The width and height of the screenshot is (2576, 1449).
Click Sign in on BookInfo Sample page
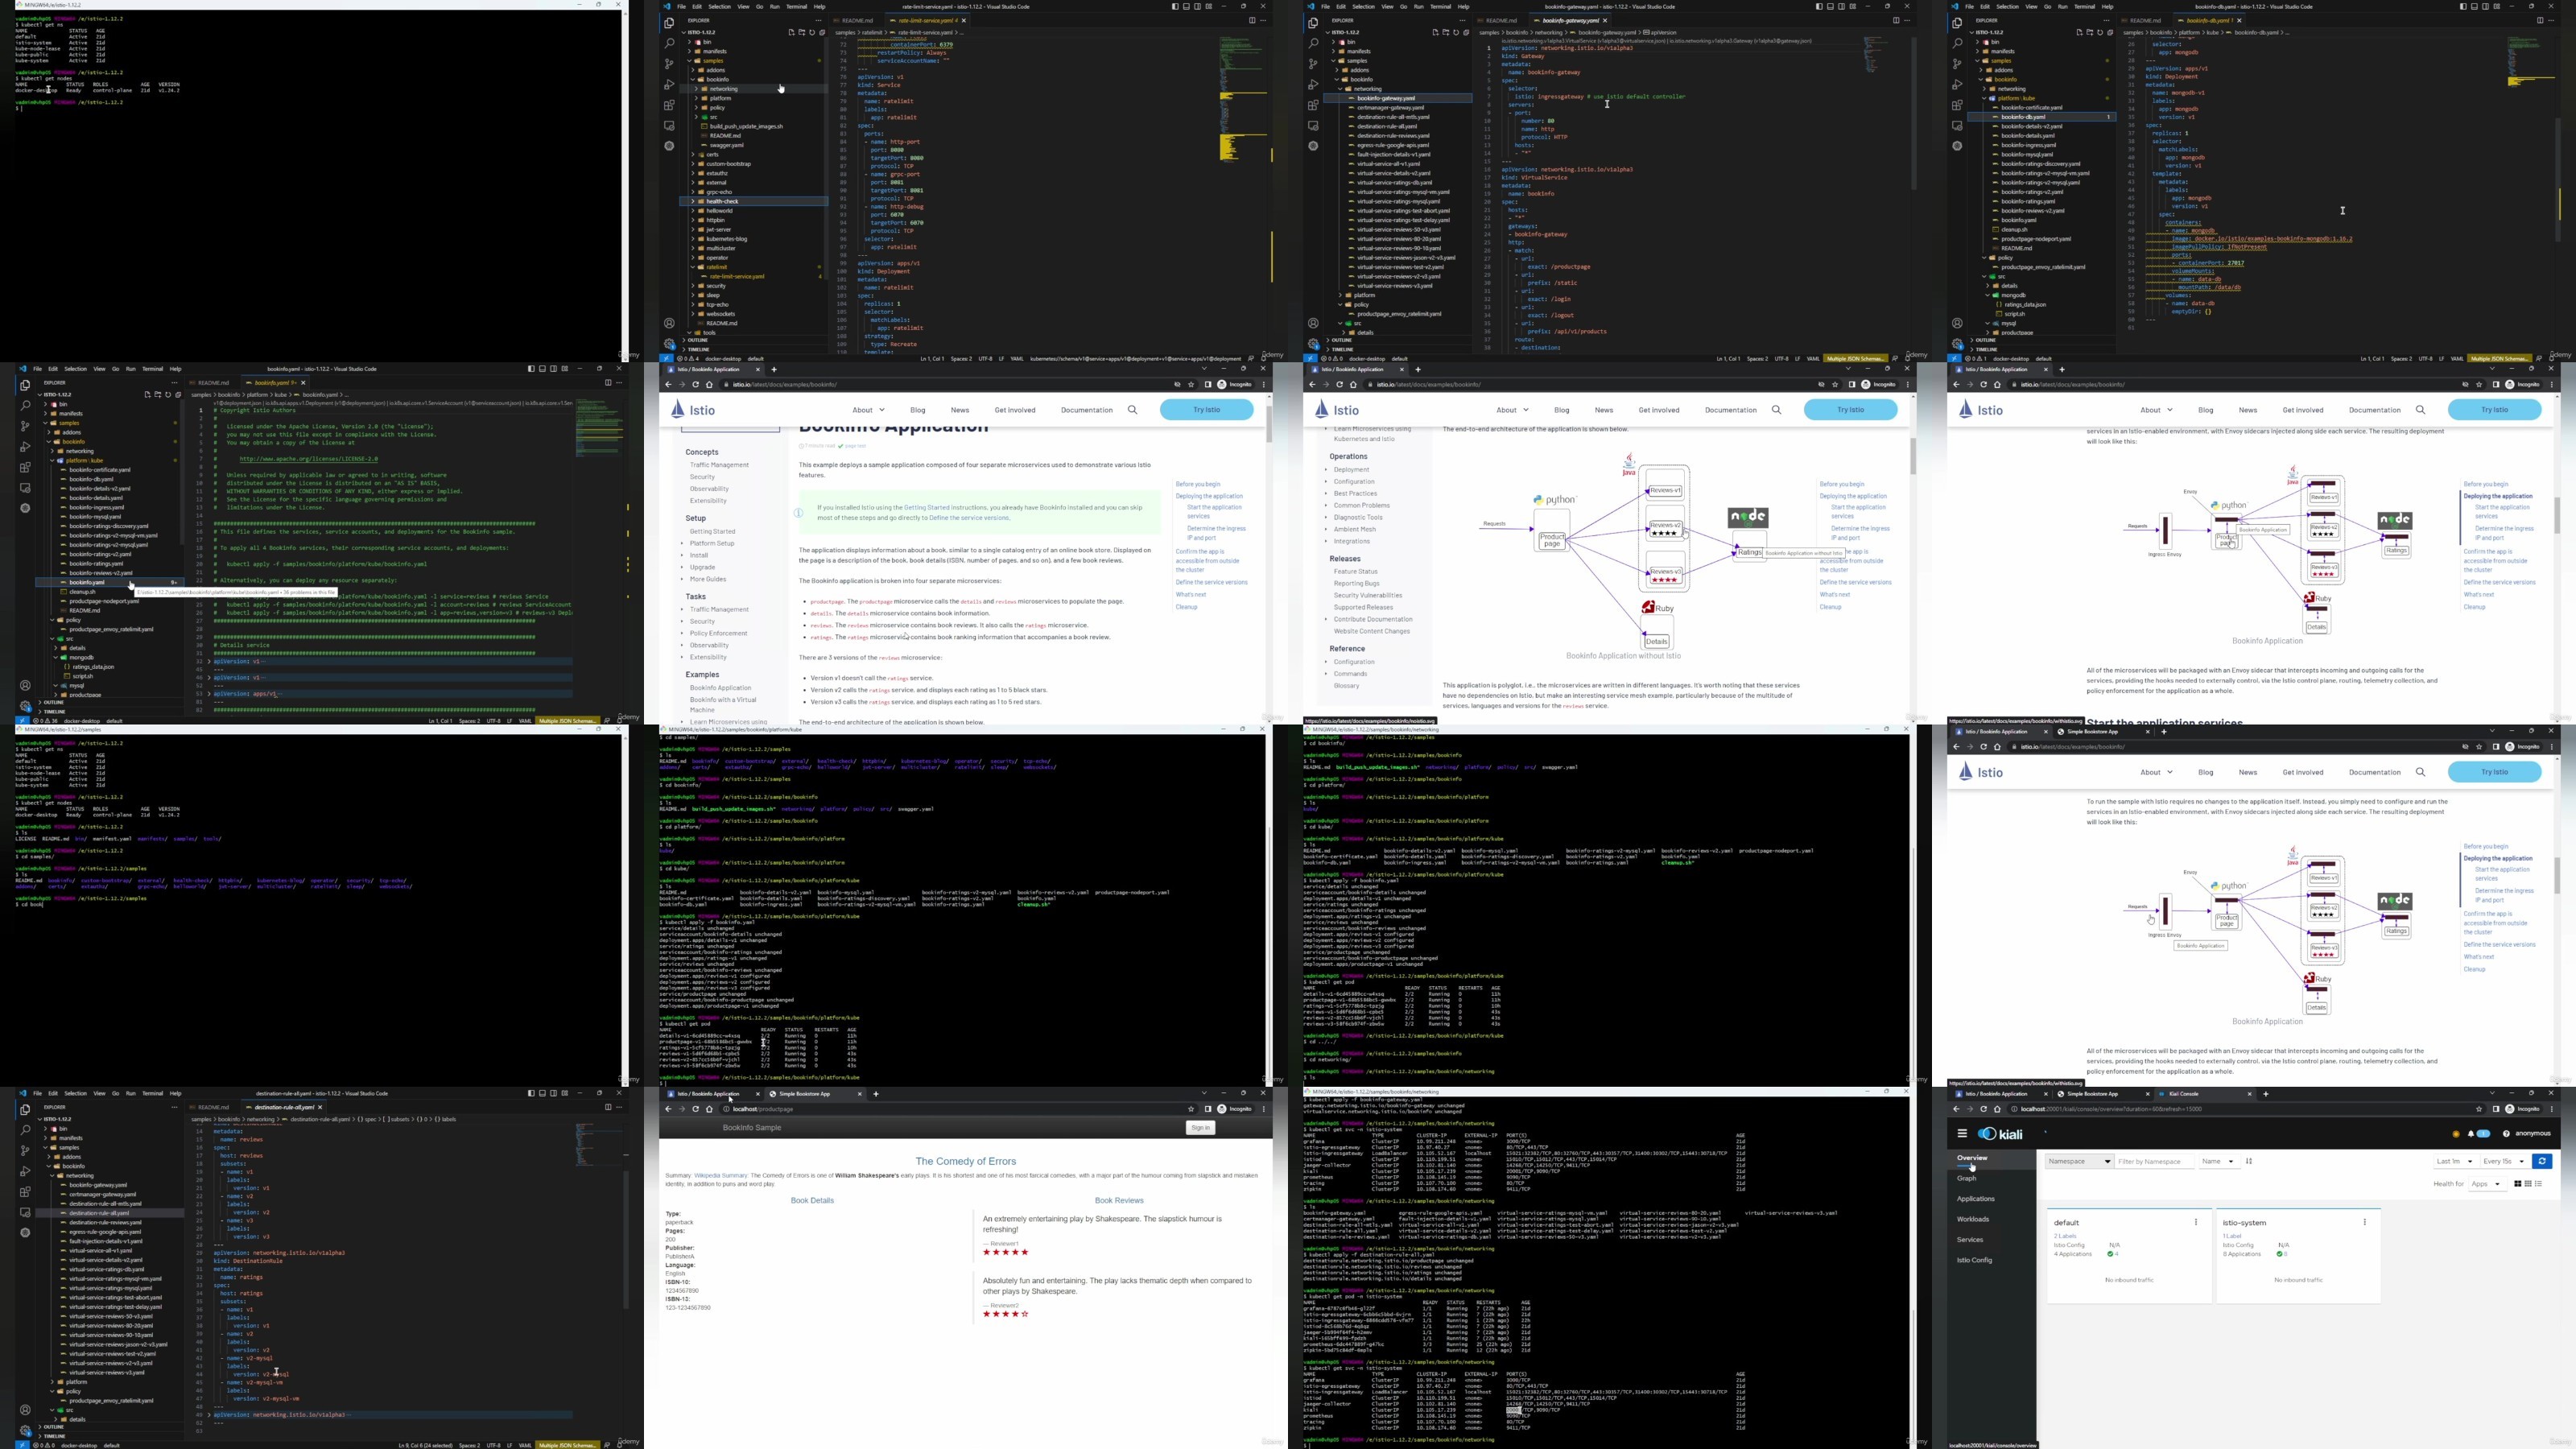1200,1127
